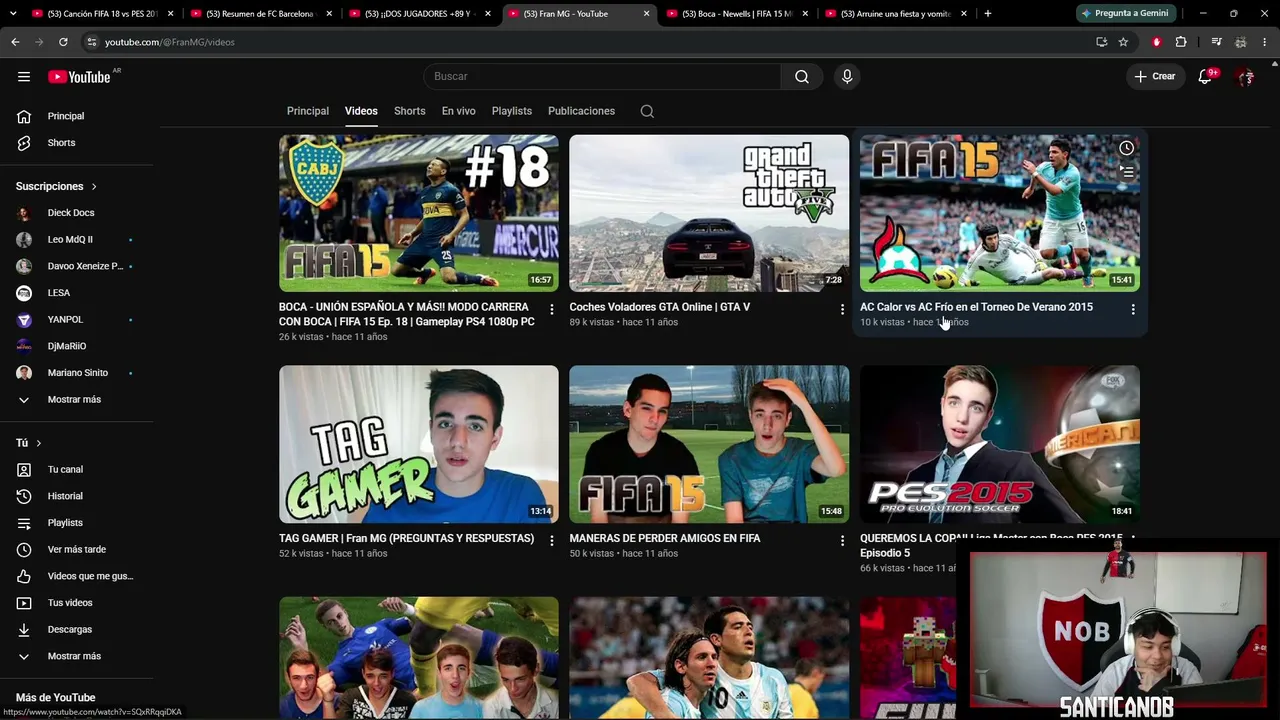Play the TAG GAMER video thumbnail
1280x720 pixels.
pos(419,444)
